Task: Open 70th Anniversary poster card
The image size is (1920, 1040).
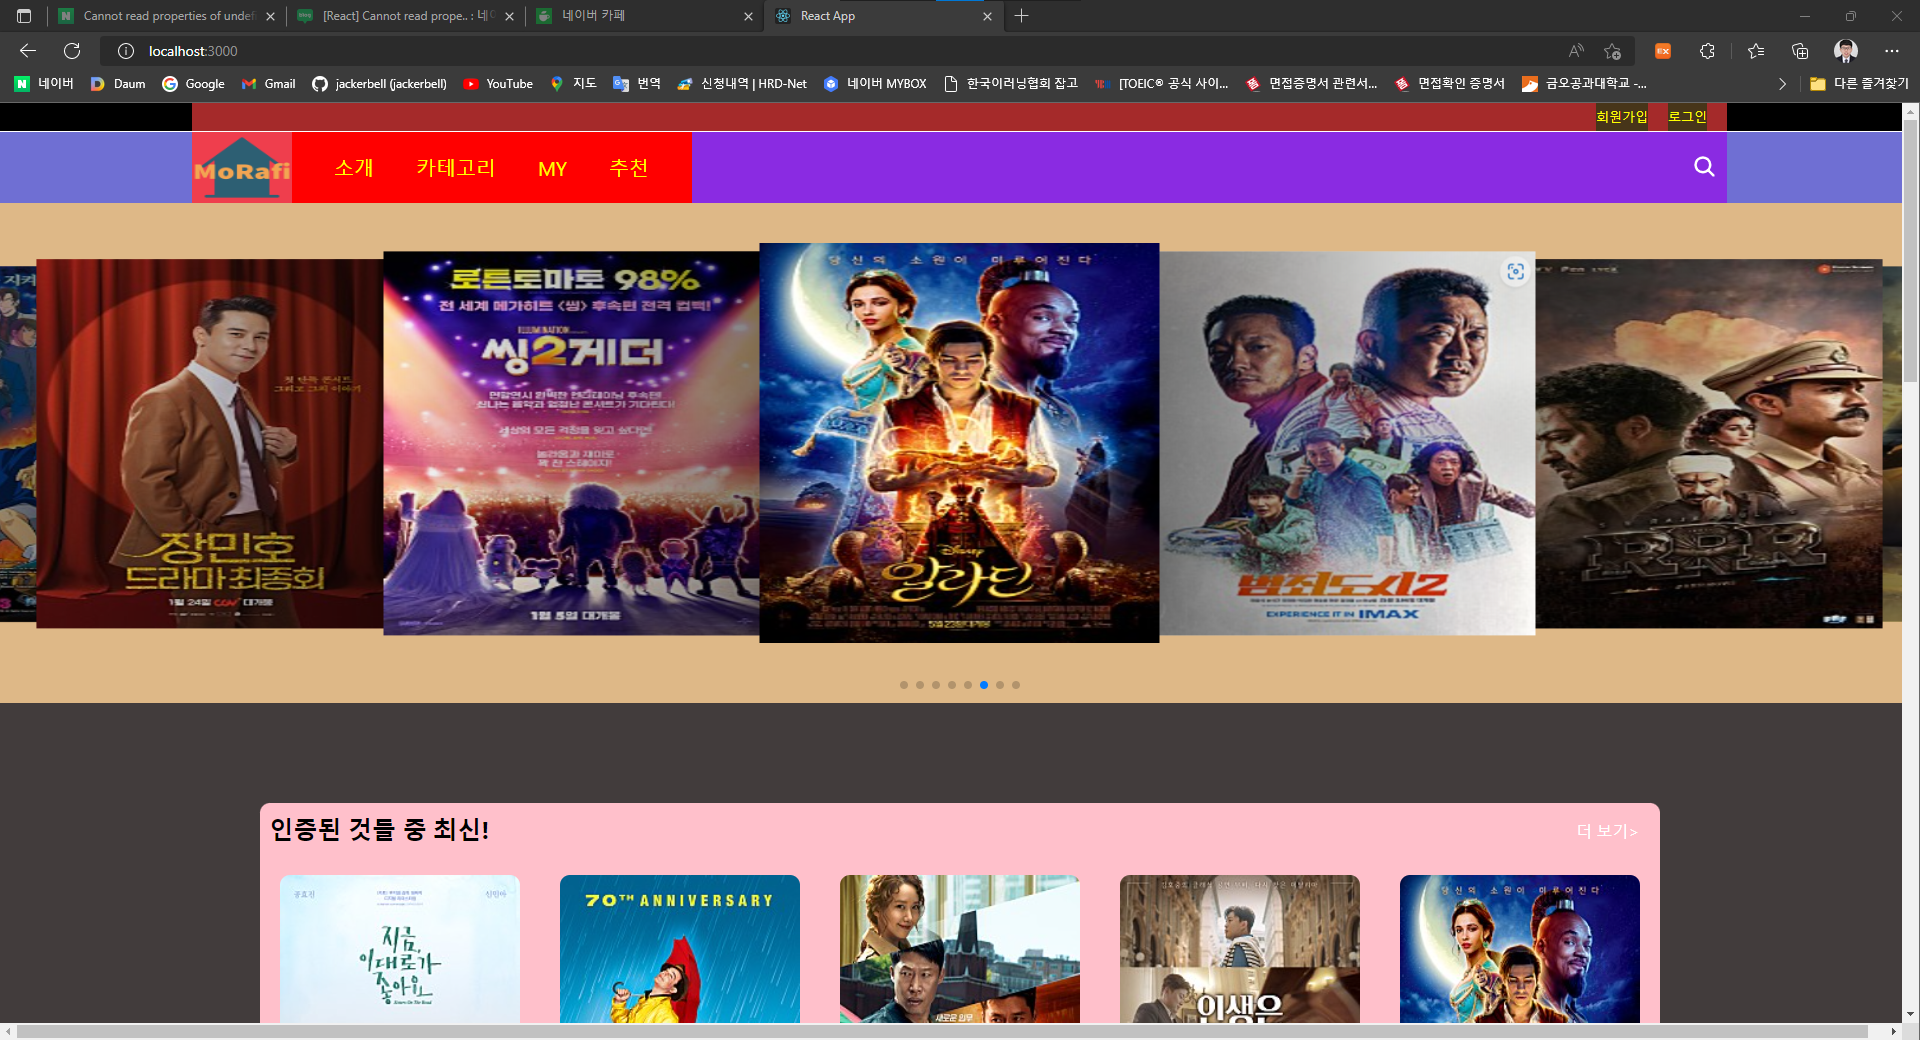Action: pyautogui.click(x=680, y=949)
